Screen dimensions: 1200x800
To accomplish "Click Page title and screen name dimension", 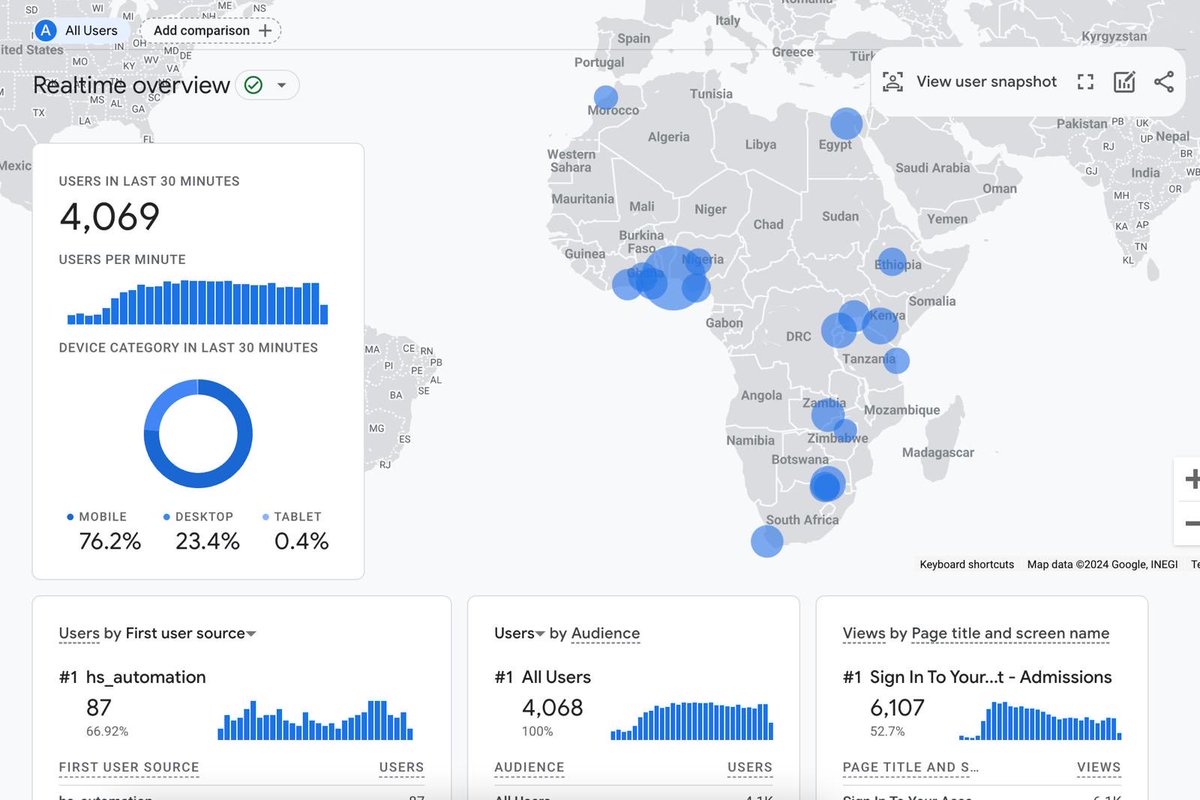I will 1011,633.
